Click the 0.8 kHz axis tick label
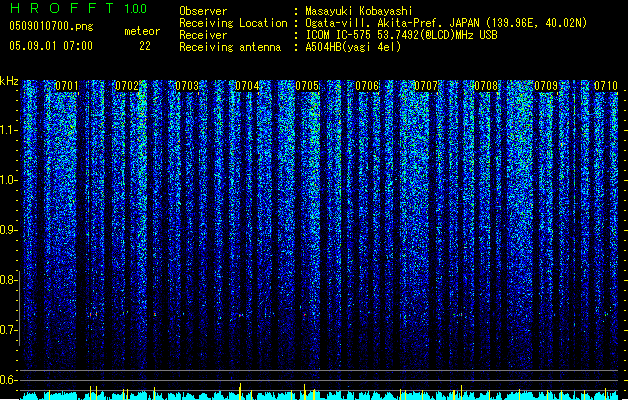629x400 pixels. (8, 280)
